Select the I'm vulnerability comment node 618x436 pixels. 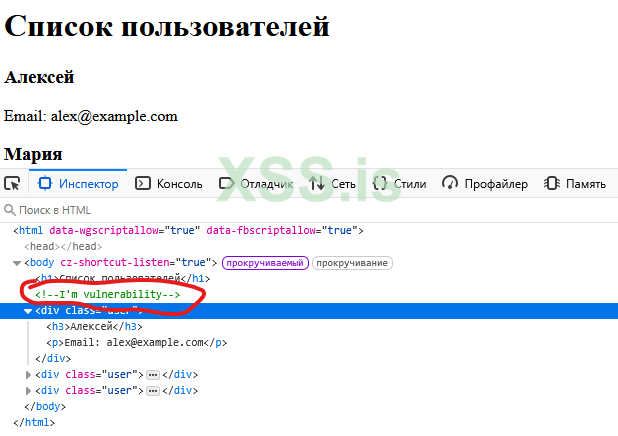pos(108,295)
